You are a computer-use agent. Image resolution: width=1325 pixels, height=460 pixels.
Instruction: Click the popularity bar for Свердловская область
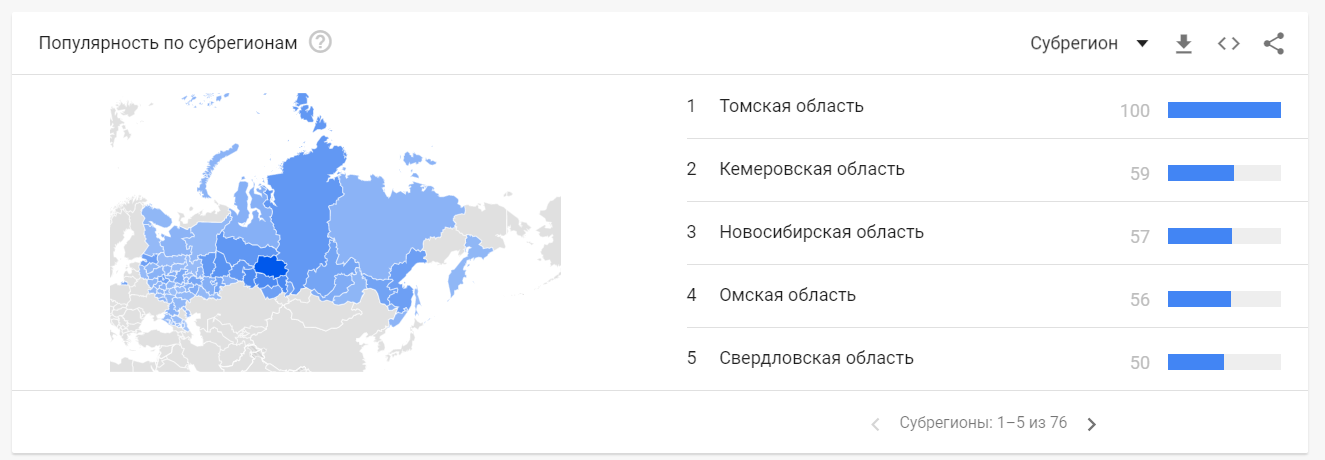(x=1196, y=362)
